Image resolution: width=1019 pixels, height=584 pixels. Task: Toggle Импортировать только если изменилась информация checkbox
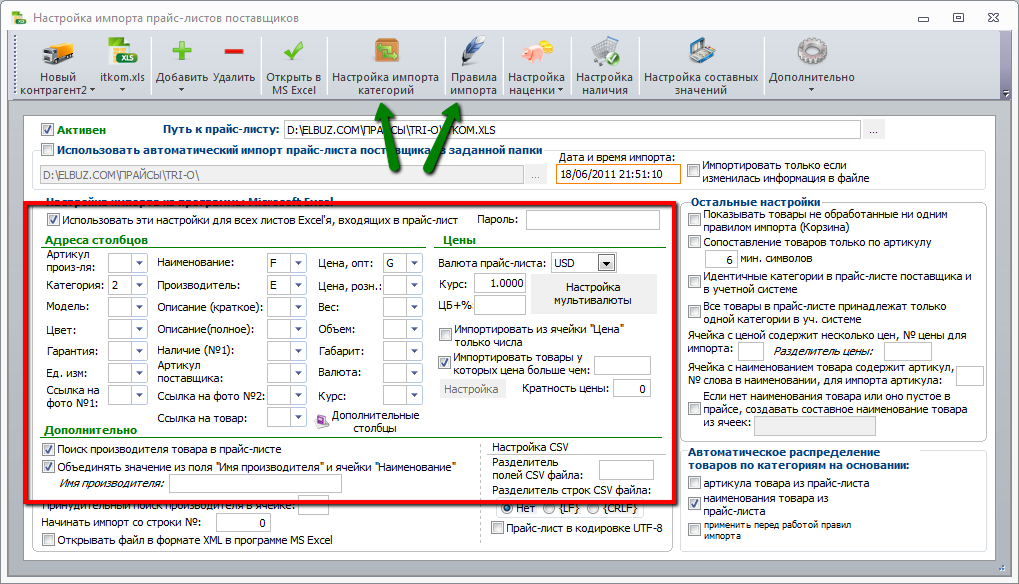(693, 170)
